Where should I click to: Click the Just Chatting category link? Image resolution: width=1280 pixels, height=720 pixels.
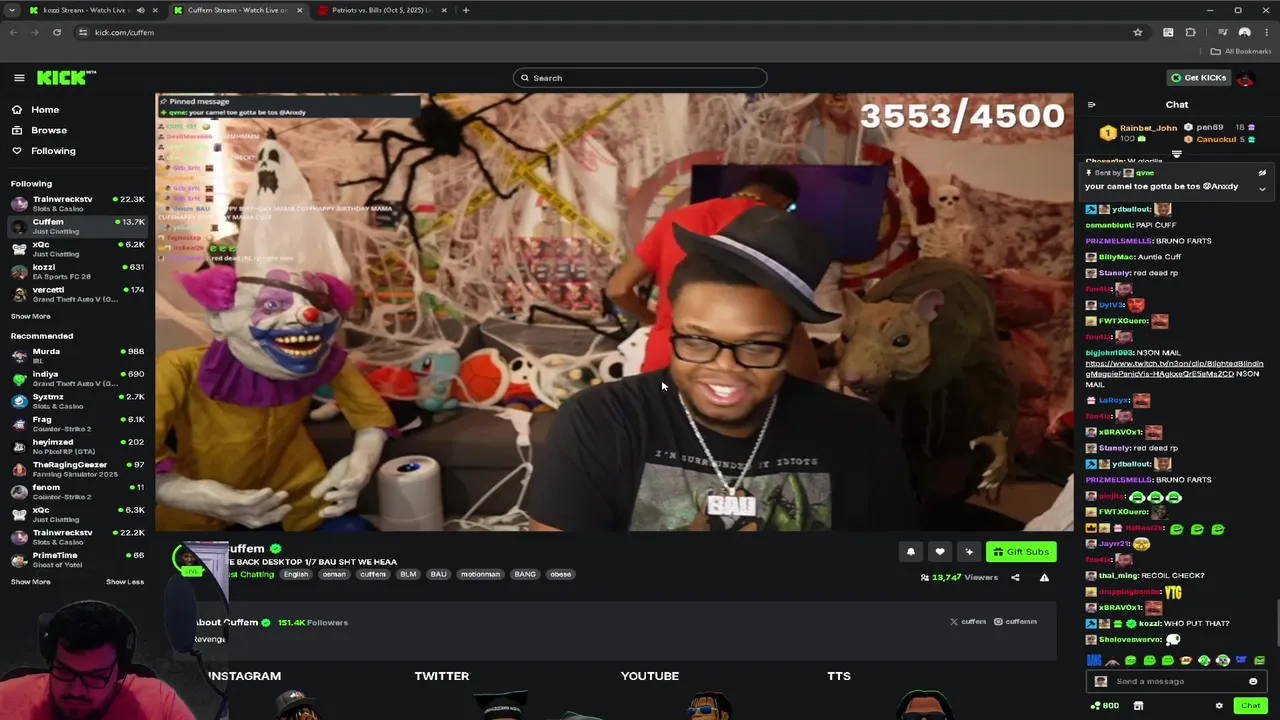click(250, 574)
